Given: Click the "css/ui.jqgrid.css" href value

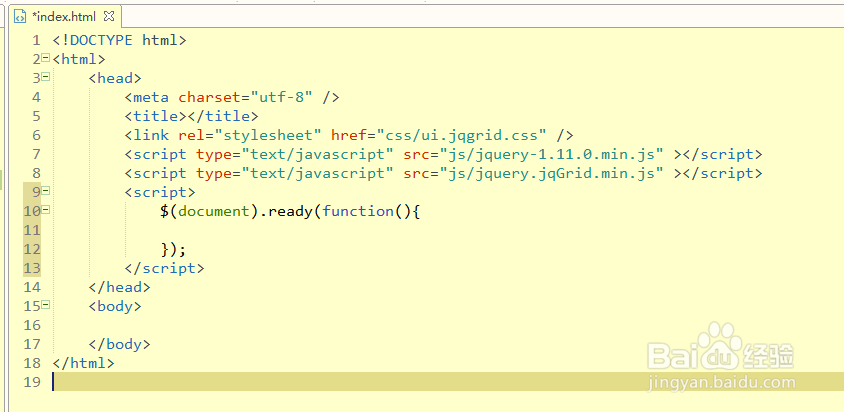Looking at the screenshot, I should tap(461, 135).
